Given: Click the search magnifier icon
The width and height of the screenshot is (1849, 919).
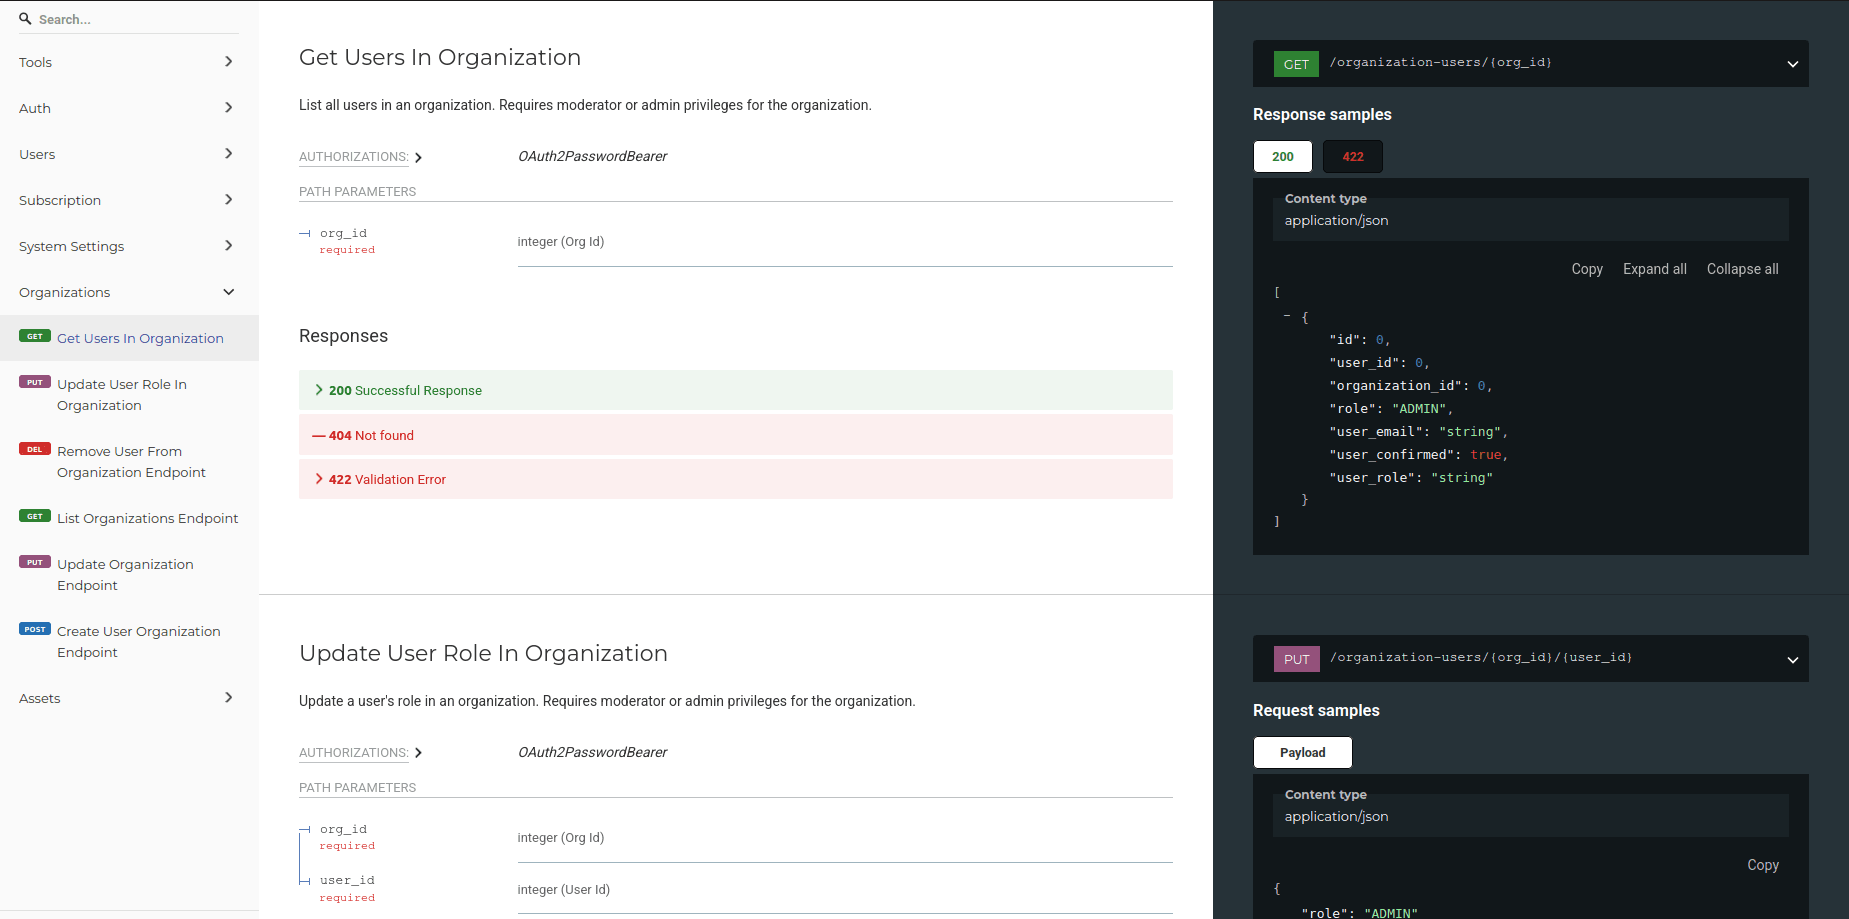Looking at the screenshot, I should click(25, 19).
